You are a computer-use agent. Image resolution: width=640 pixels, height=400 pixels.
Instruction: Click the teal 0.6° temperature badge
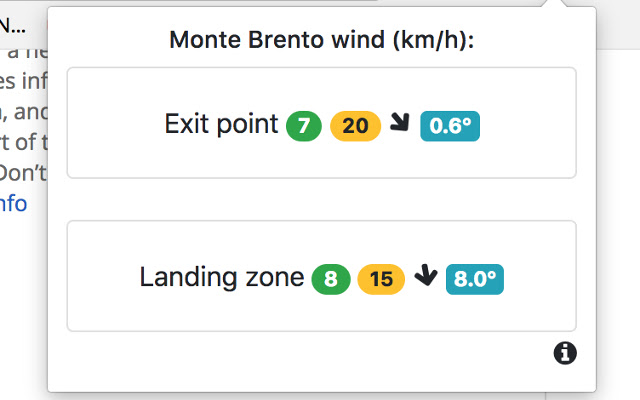[x=450, y=126]
